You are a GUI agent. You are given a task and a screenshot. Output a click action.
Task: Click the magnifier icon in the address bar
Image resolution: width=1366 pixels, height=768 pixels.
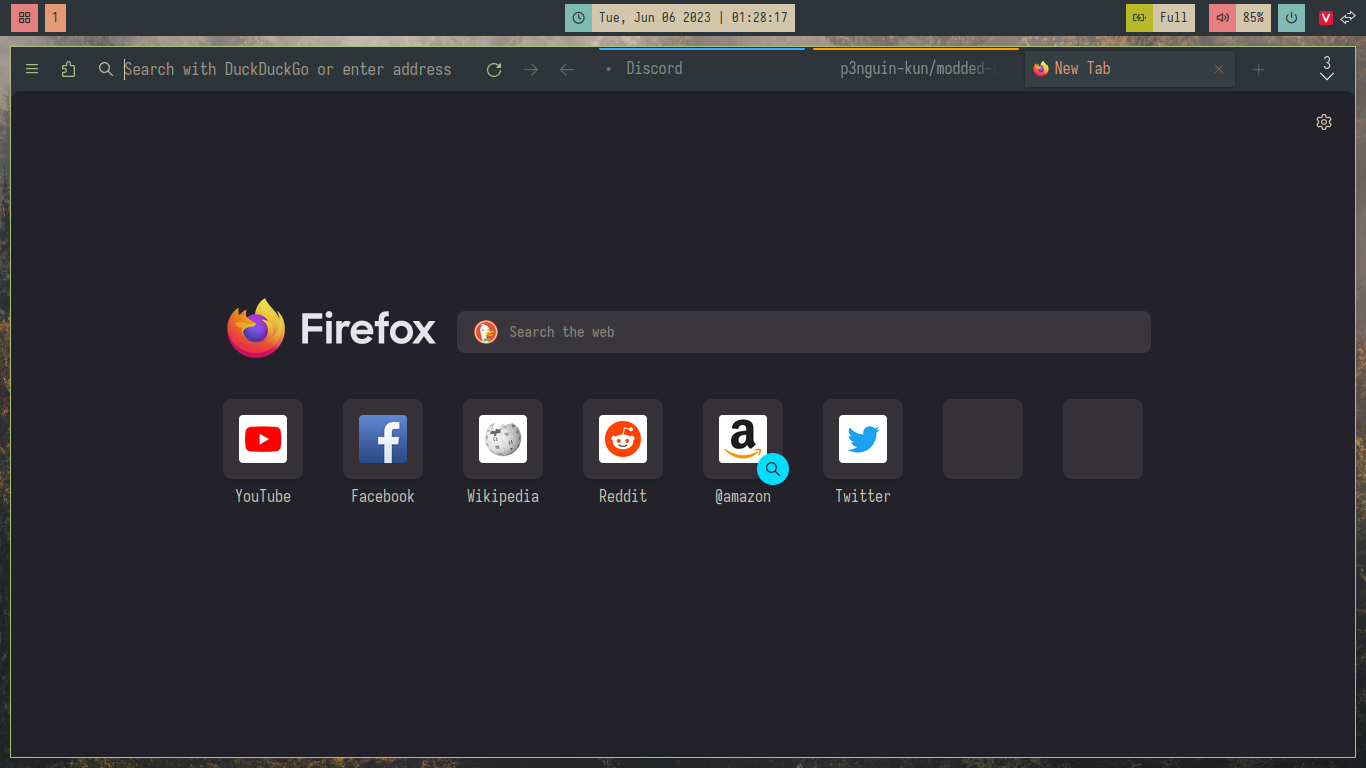coord(106,69)
